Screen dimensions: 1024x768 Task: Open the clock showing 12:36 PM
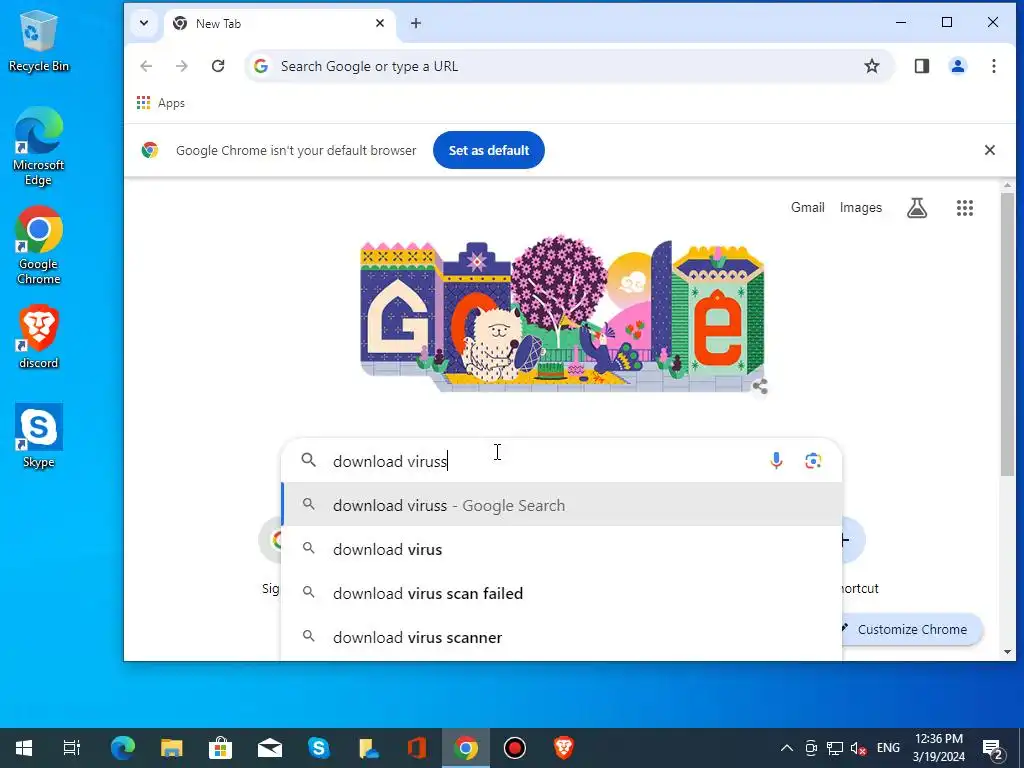click(x=938, y=748)
